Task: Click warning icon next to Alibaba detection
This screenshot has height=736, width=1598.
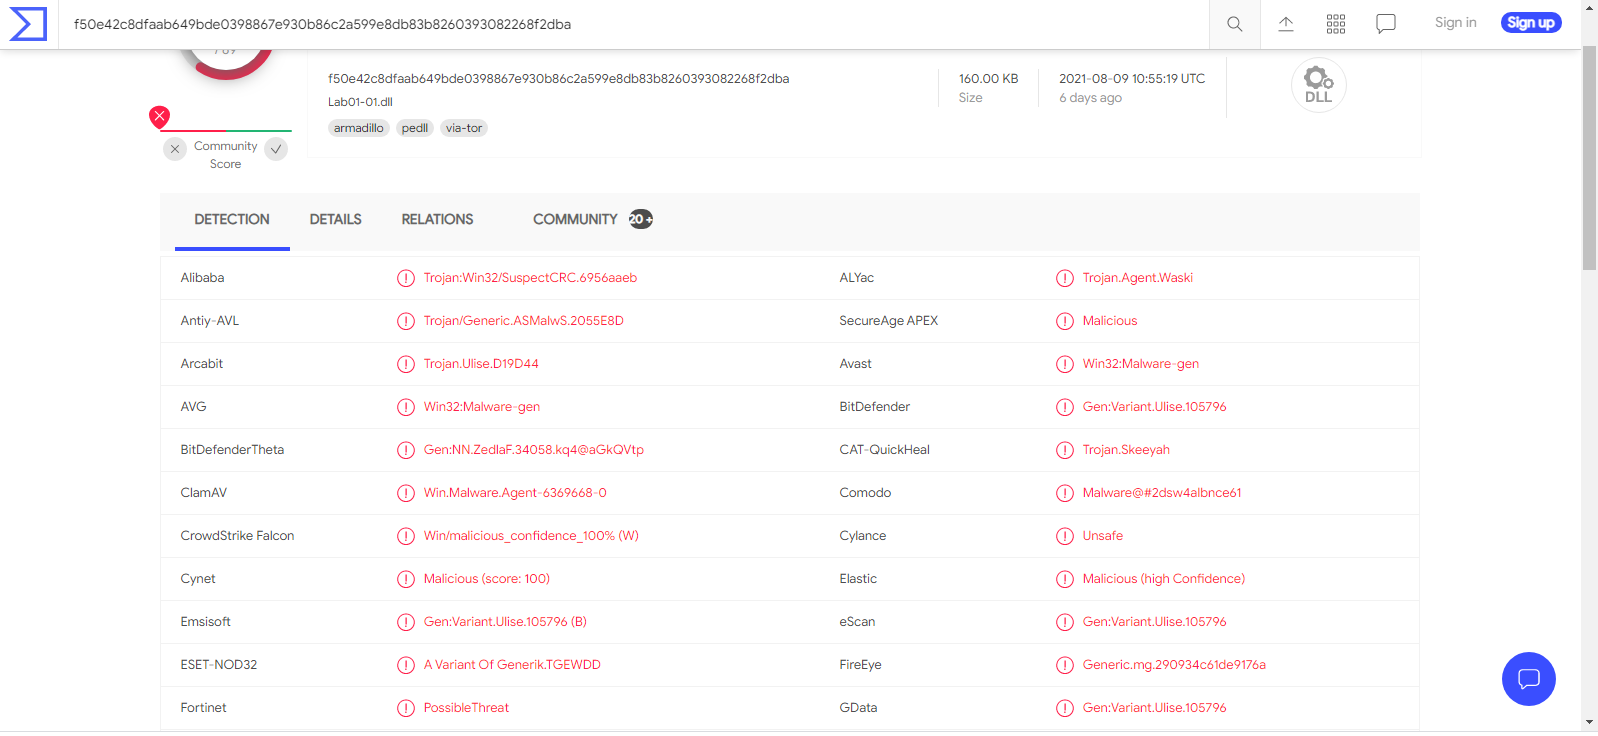Action: pos(406,278)
